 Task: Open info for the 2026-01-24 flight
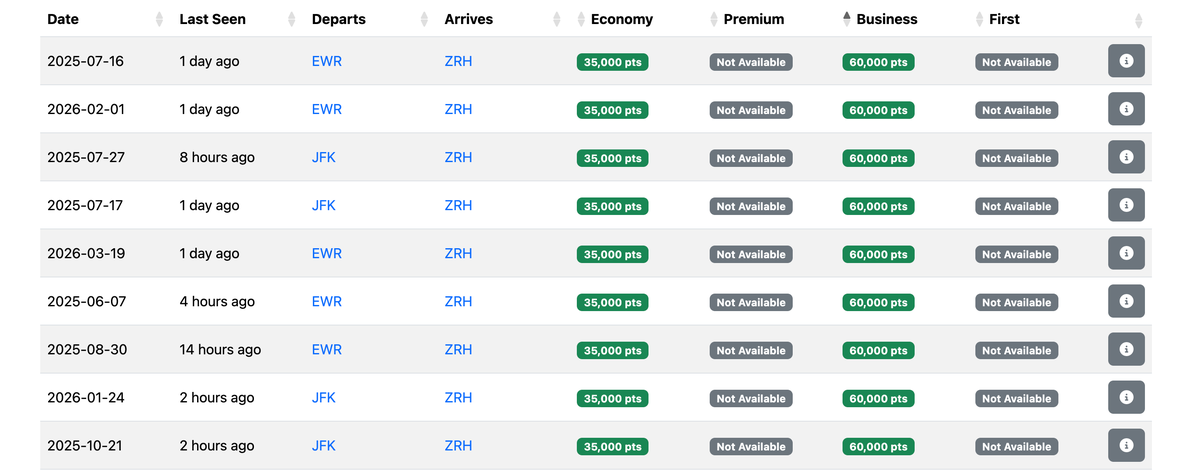[1126, 397]
